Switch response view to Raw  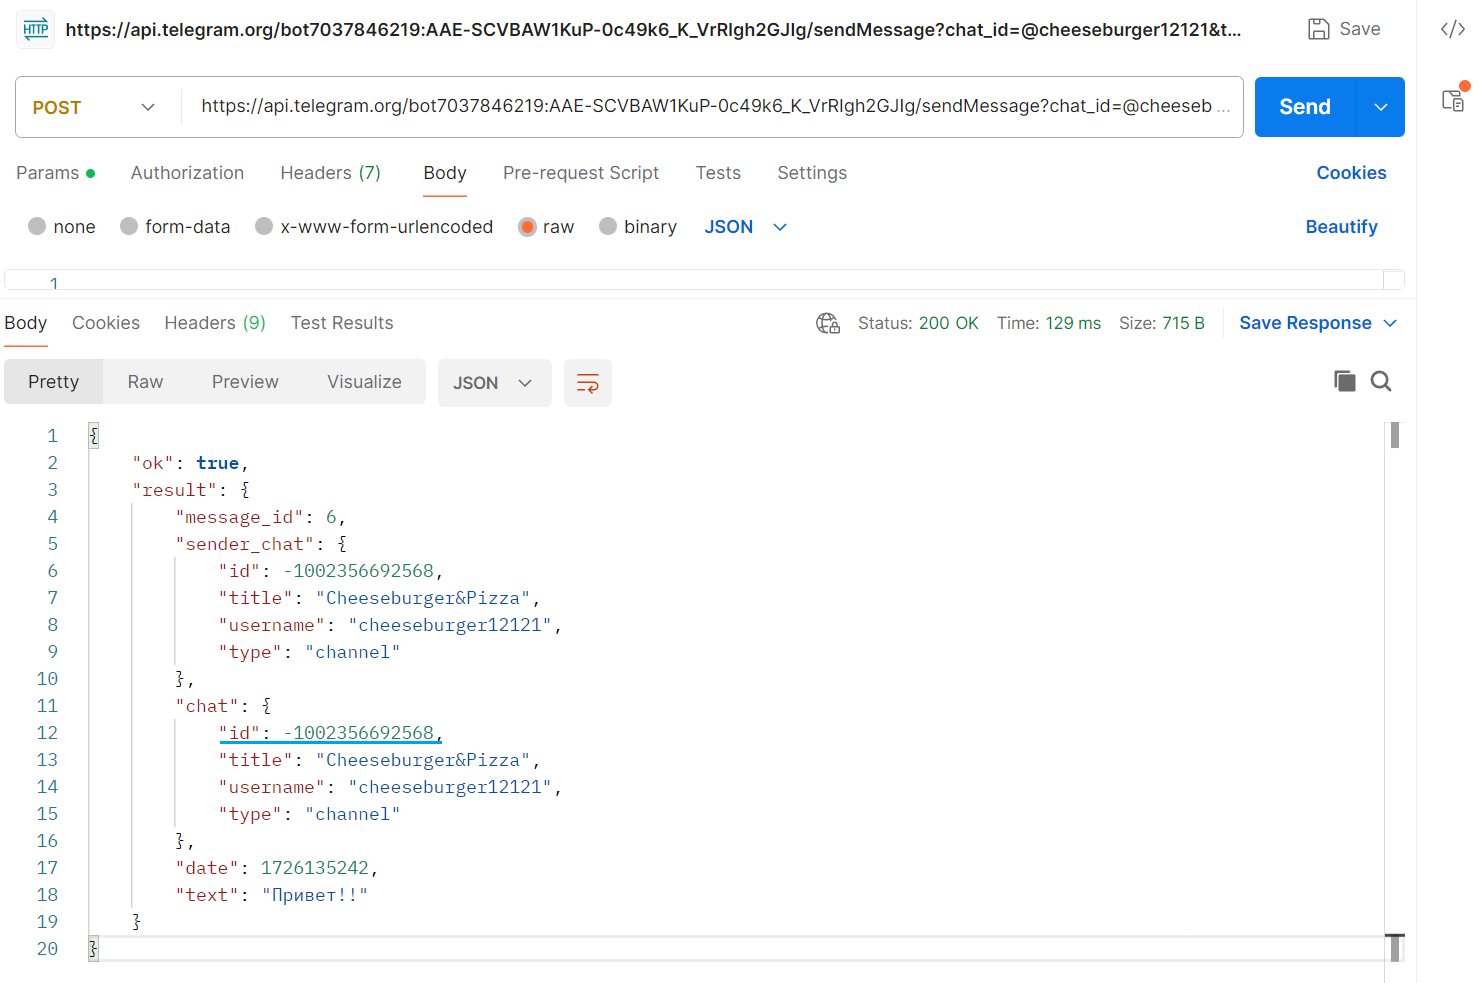145,382
